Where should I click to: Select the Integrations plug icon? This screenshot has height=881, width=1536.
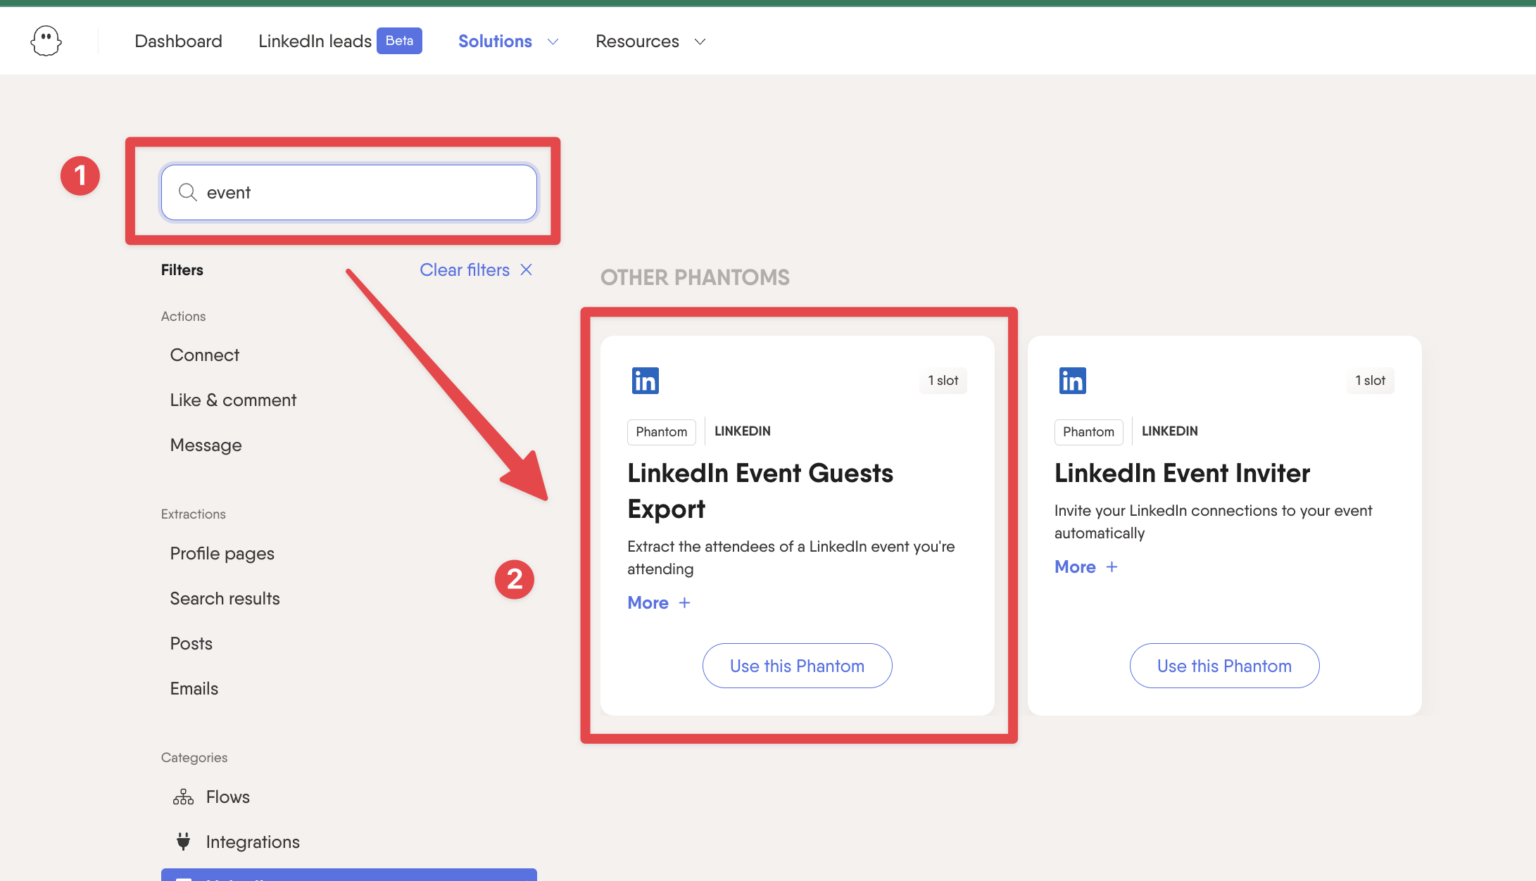(183, 841)
